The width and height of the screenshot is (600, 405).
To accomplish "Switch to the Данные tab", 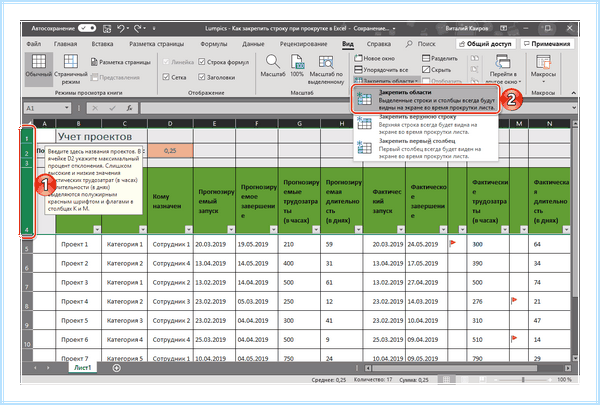I will 253,44.
